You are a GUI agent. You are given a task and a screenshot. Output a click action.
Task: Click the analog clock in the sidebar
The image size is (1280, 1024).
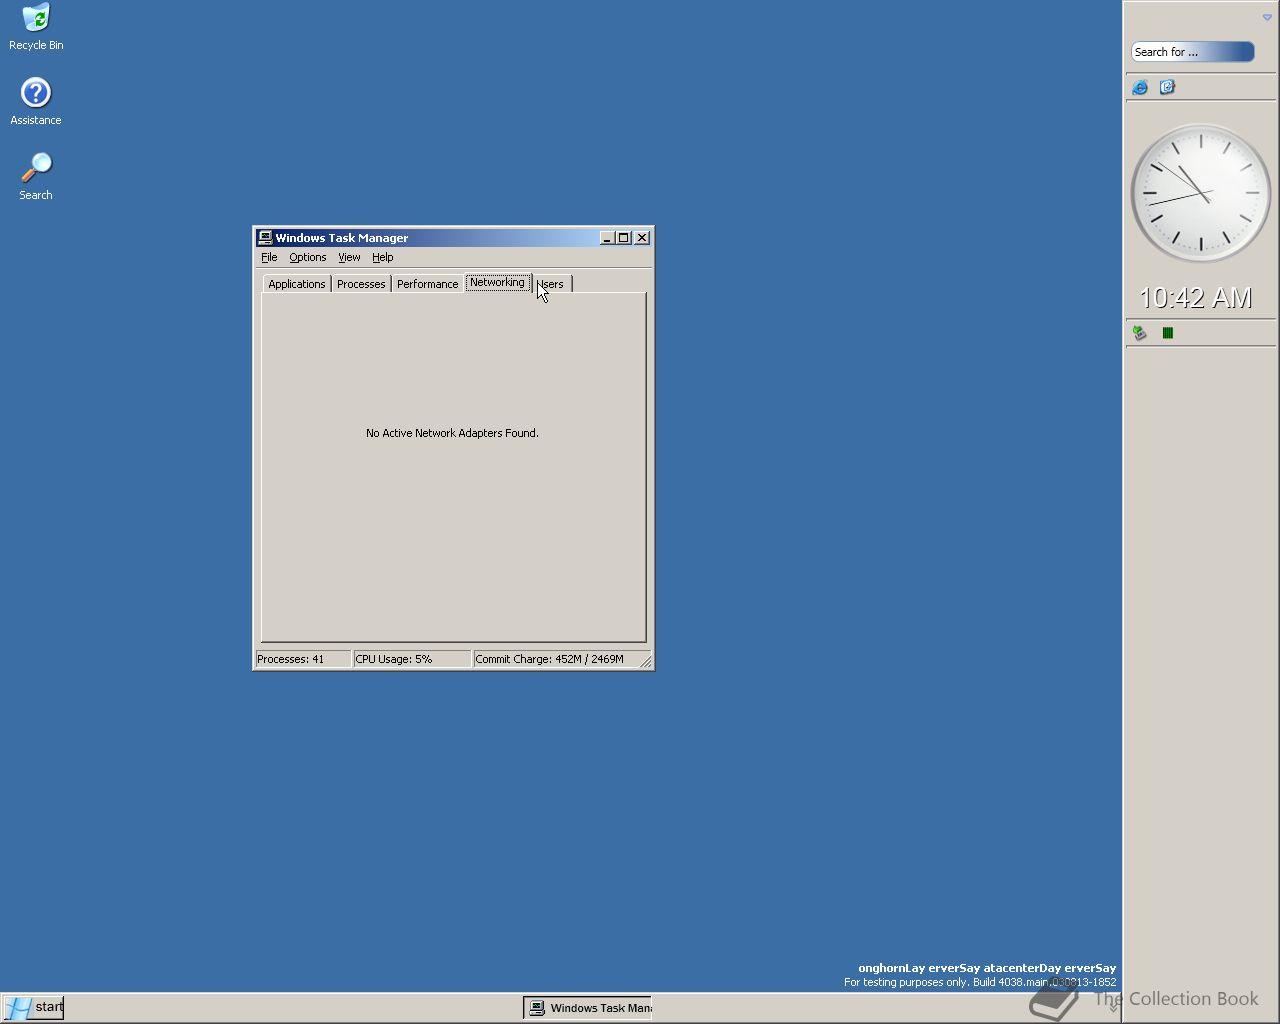click(1200, 193)
